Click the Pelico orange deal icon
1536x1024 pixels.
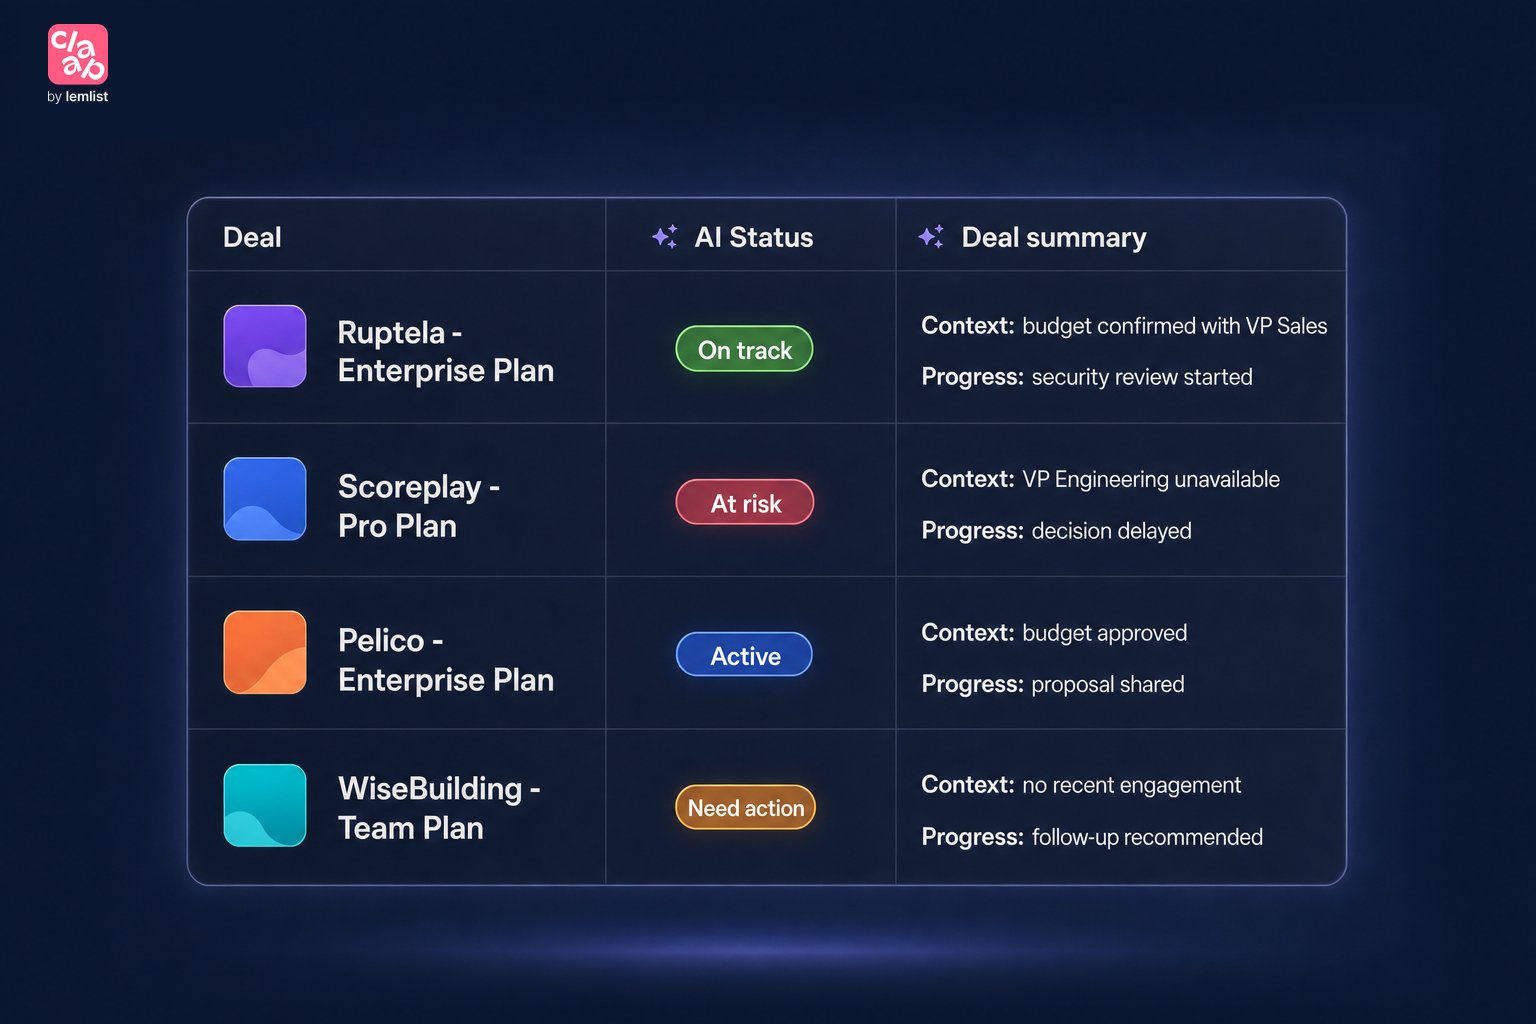[265, 652]
